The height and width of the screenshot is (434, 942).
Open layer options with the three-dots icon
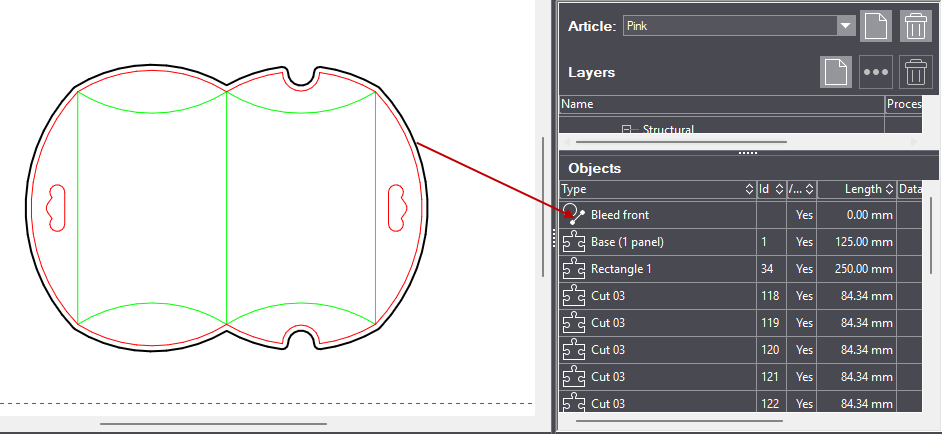[876, 72]
